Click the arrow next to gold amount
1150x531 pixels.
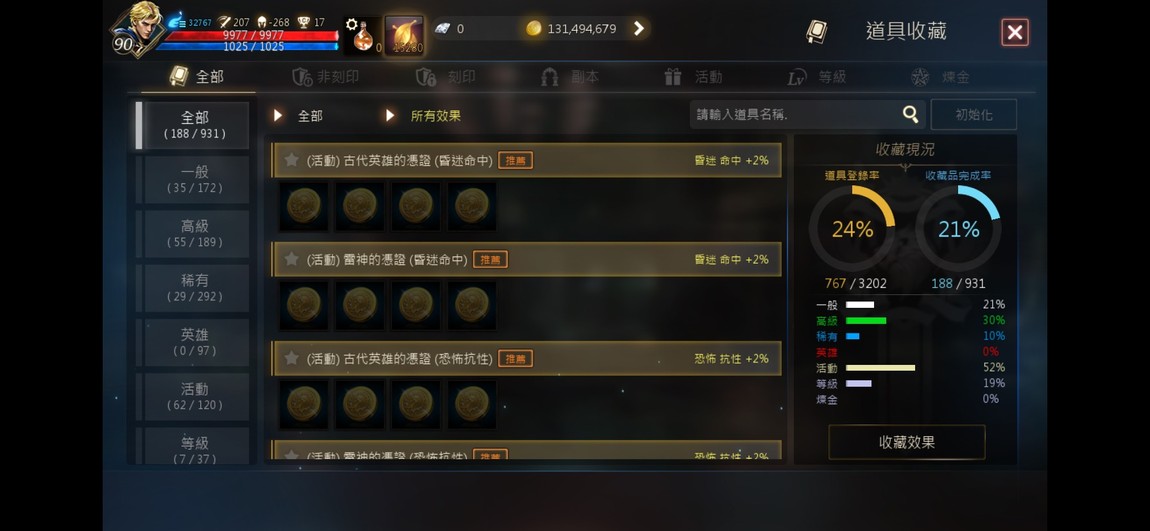pos(638,29)
